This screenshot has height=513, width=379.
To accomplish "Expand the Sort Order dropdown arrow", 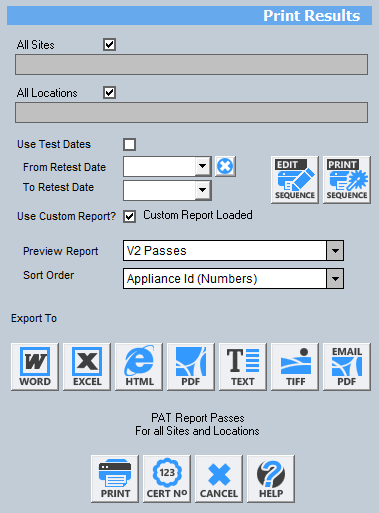I will coord(335,279).
